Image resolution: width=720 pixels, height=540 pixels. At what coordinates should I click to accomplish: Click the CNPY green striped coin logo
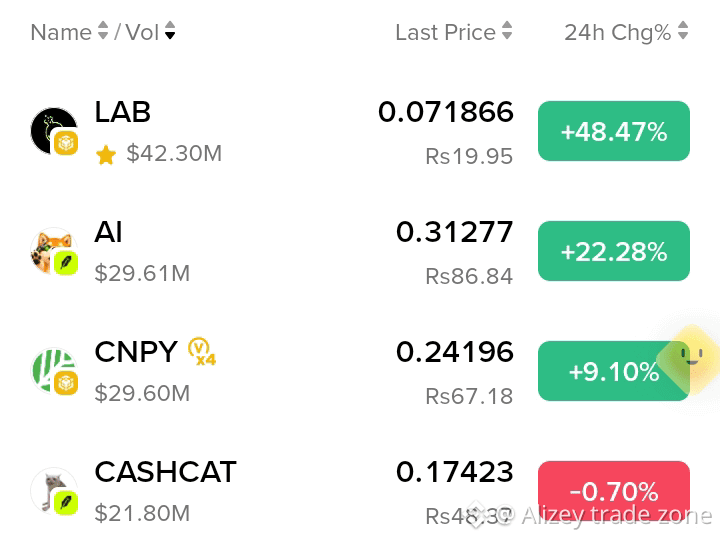click(54, 371)
